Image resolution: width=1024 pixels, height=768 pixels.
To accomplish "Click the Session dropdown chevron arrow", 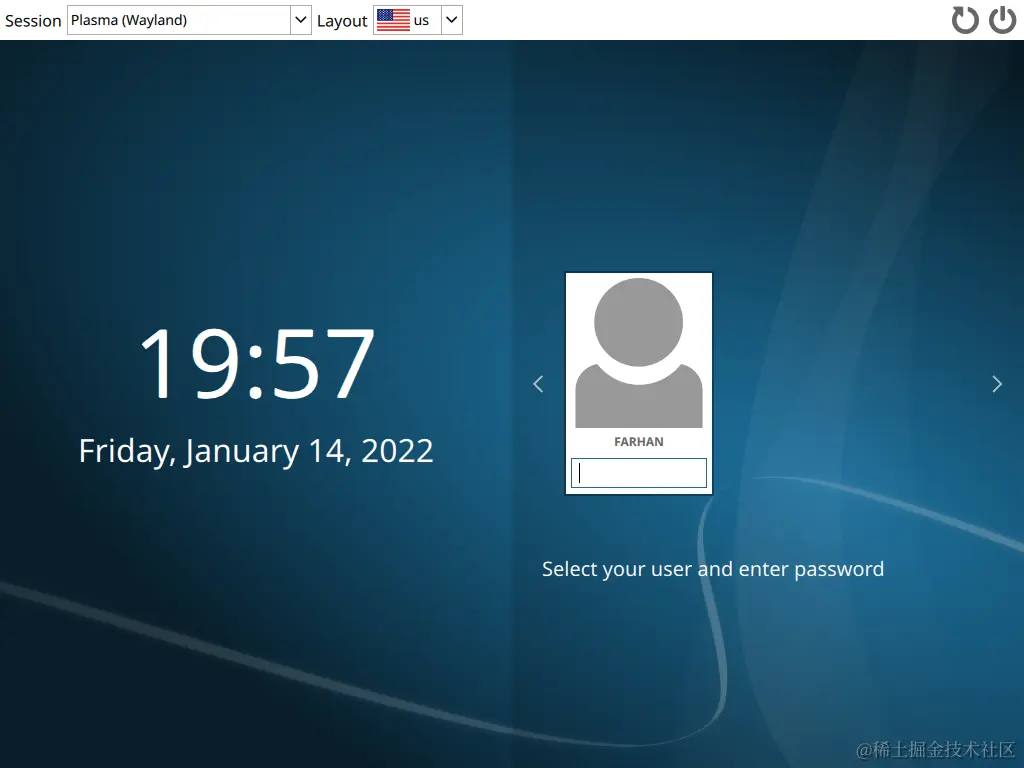I will (299, 19).
